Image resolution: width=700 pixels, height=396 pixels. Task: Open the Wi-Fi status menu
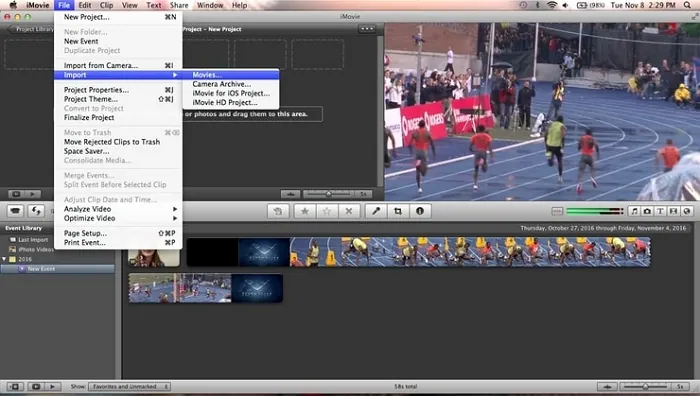[x=552, y=5]
